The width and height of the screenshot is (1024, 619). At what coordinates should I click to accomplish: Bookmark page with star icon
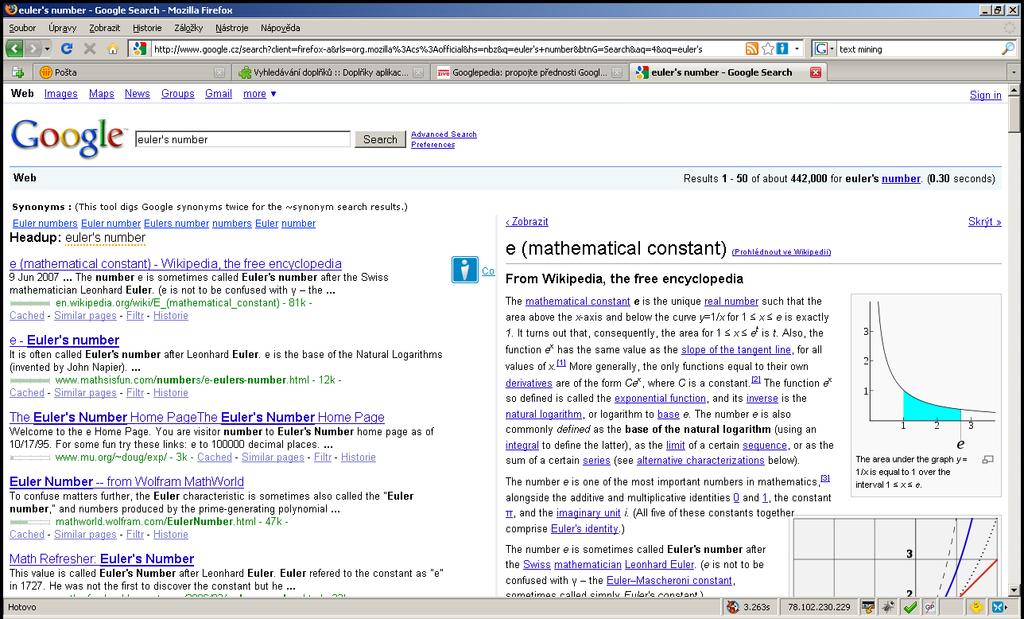(767, 49)
